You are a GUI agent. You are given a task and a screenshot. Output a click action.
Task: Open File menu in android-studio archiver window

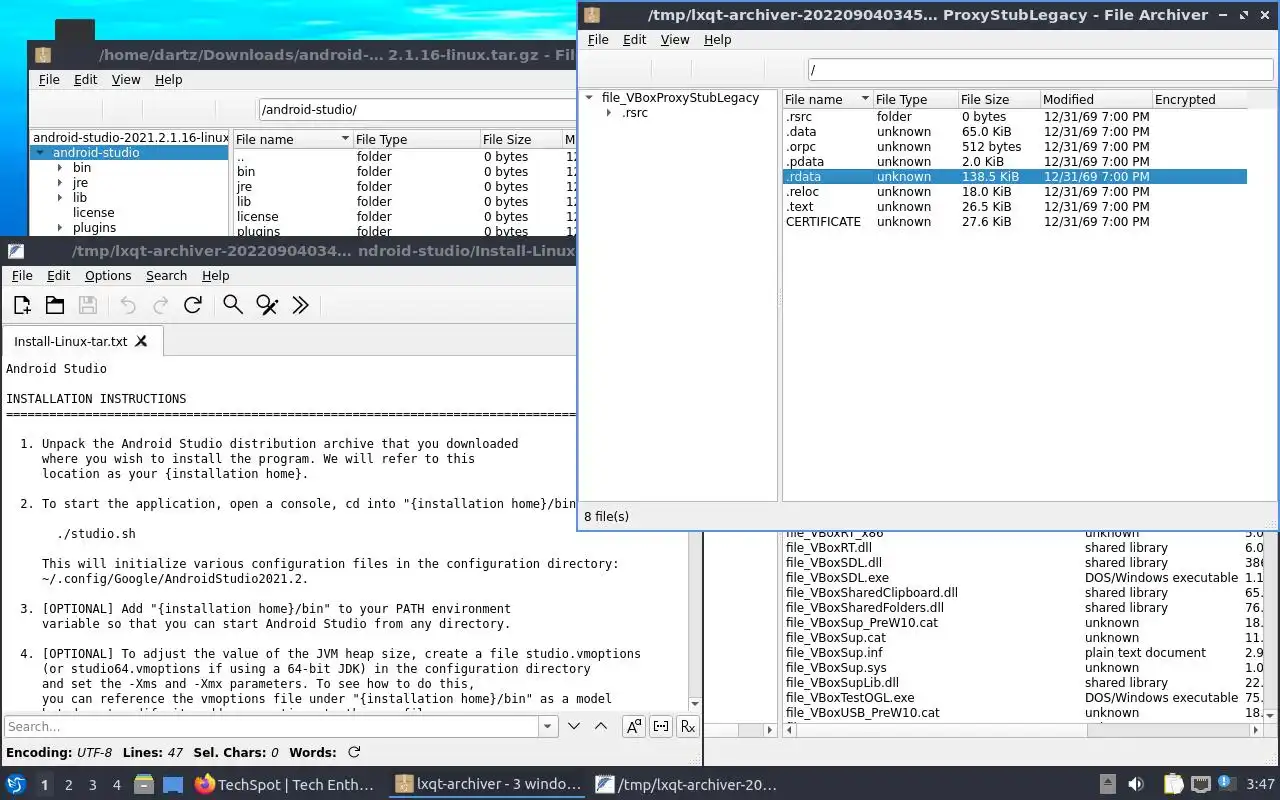49,80
